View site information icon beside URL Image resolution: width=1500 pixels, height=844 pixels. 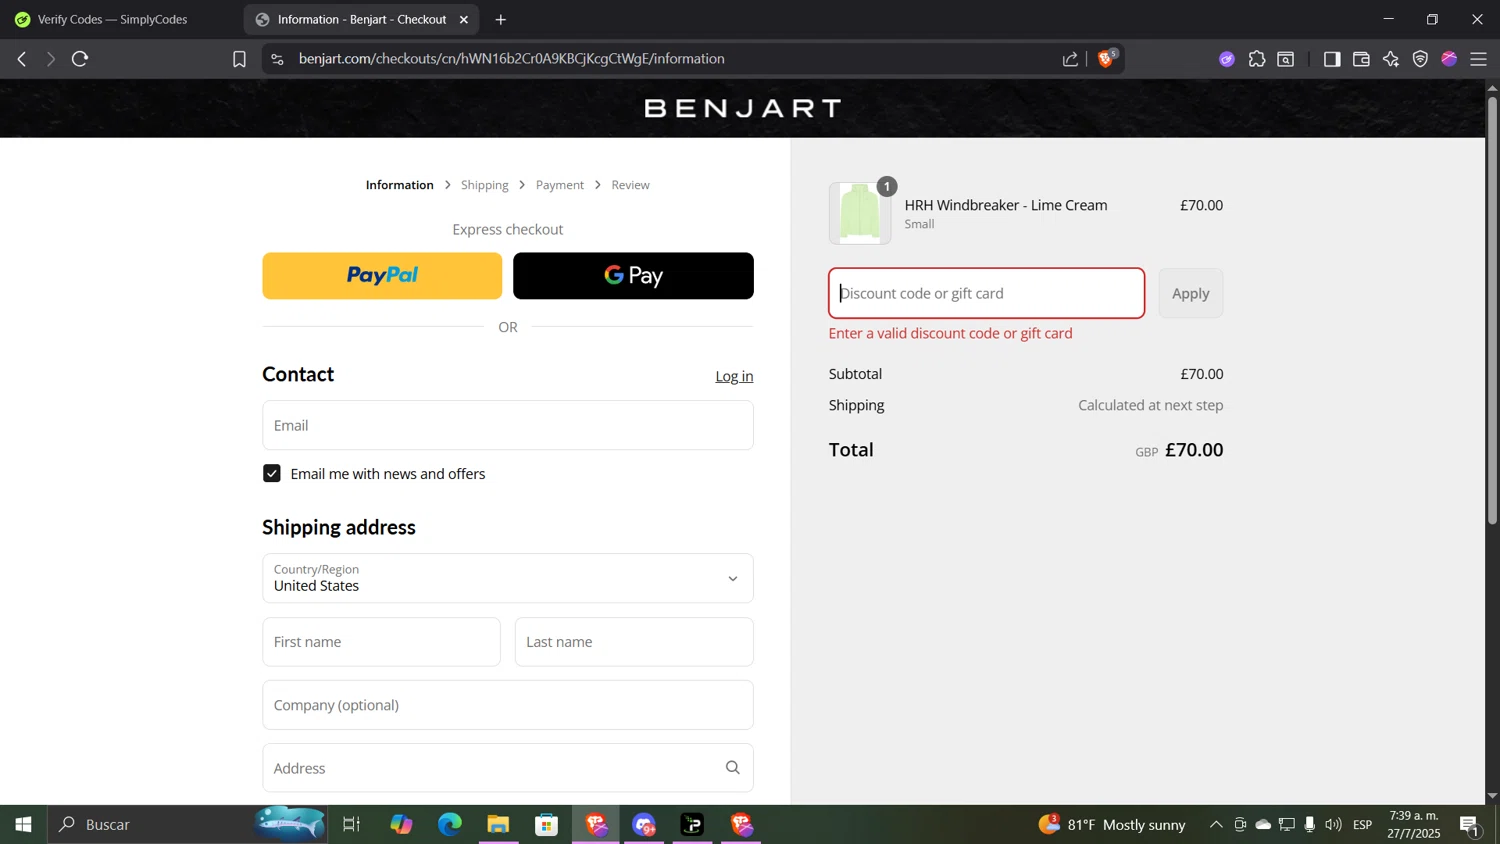coord(277,59)
